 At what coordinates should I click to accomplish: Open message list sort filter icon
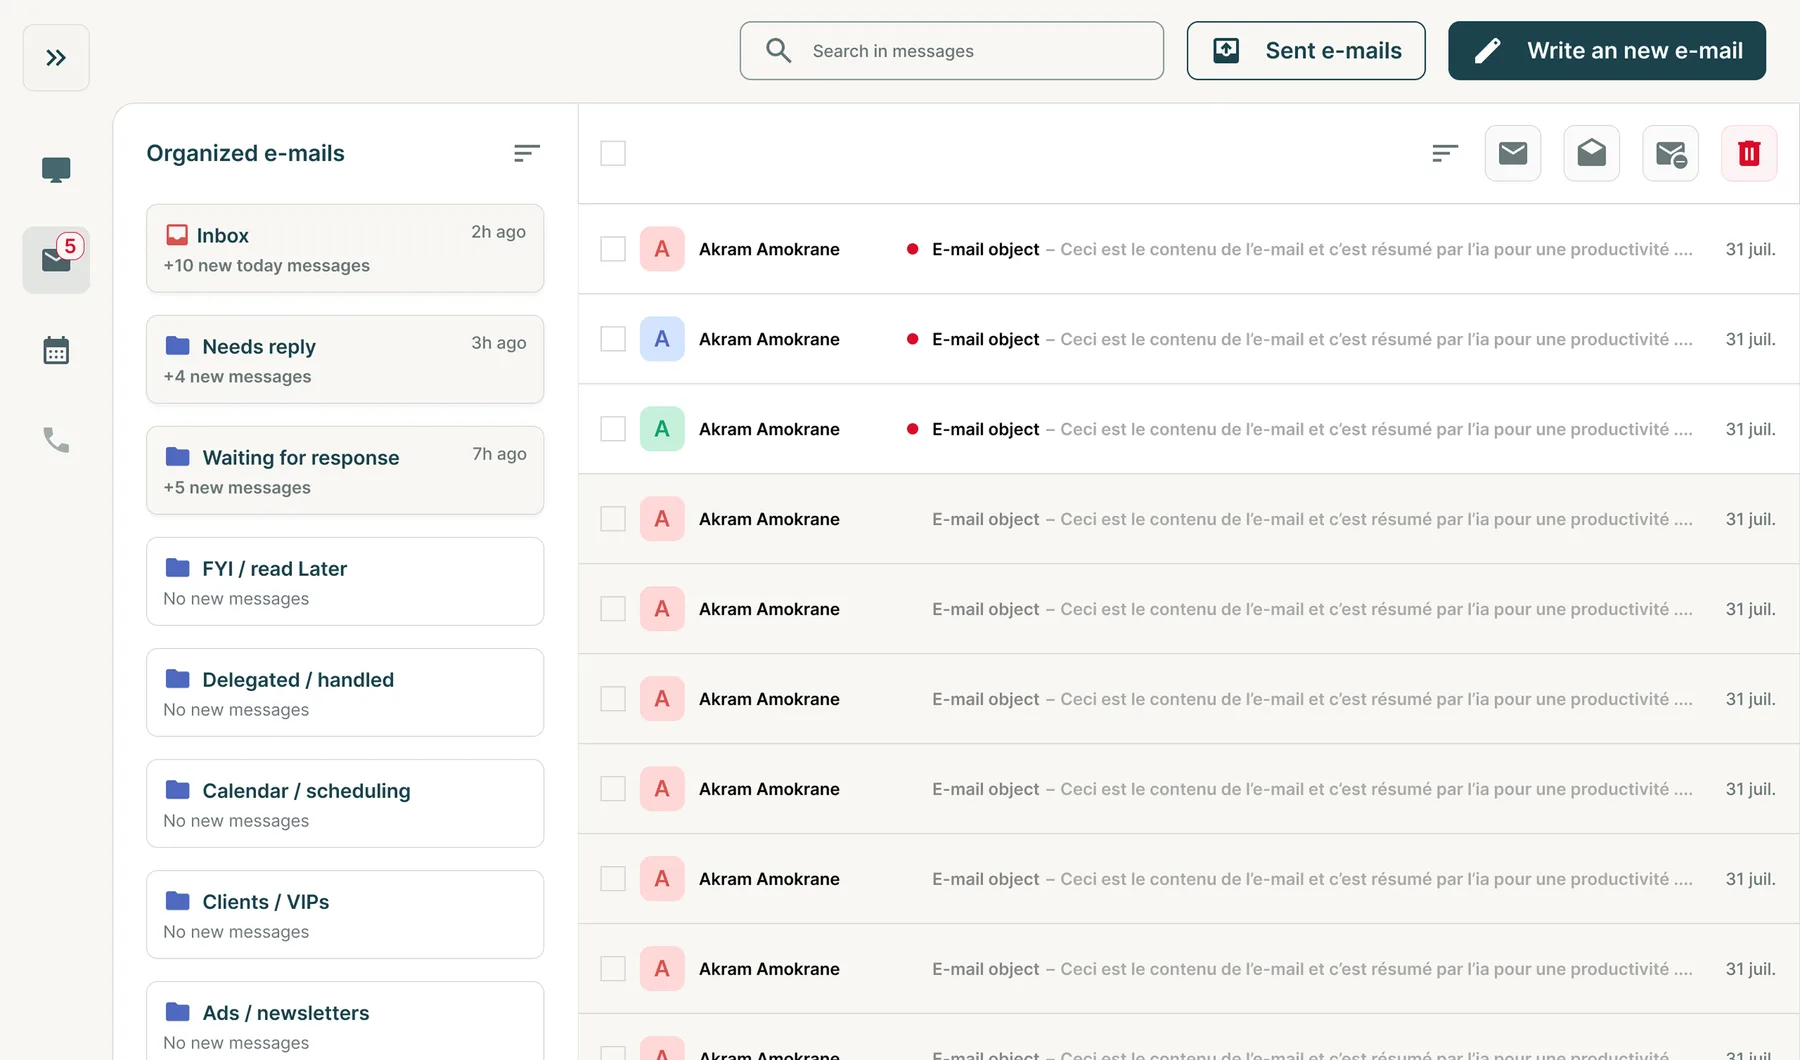pos(1445,153)
